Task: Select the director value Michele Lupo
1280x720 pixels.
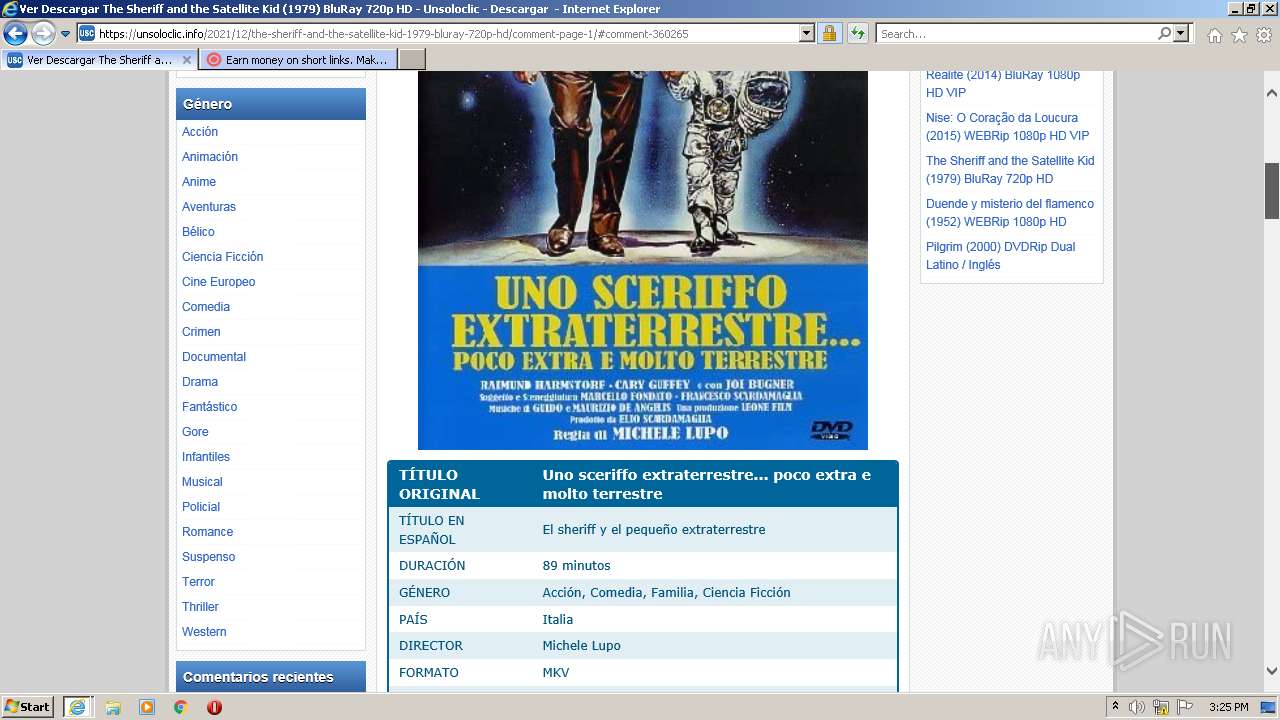Action: coord(581,646)
